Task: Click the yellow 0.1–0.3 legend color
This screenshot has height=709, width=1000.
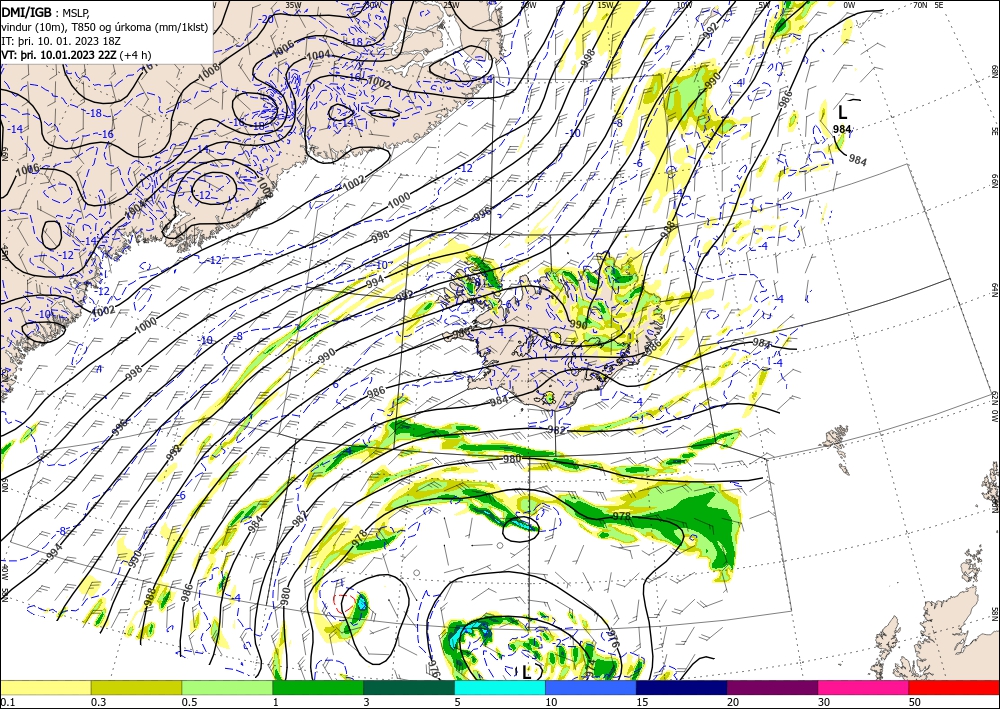Action: click(45, 687)
